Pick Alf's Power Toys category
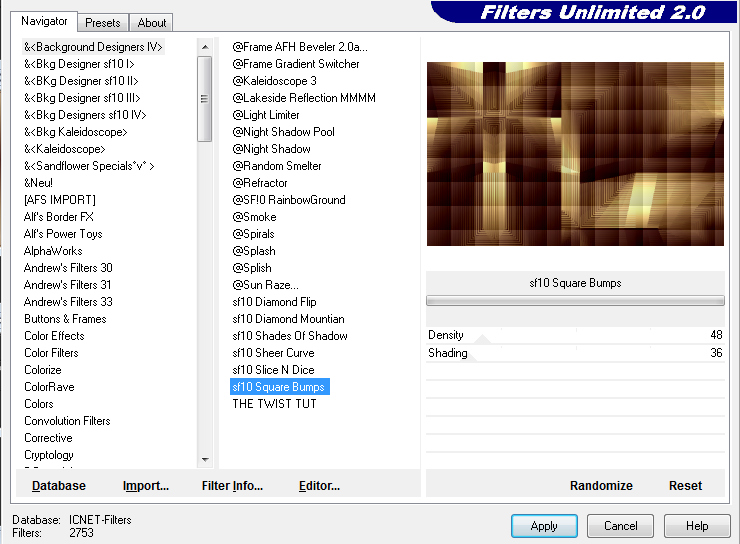740x544 pixels. (63, 234)
